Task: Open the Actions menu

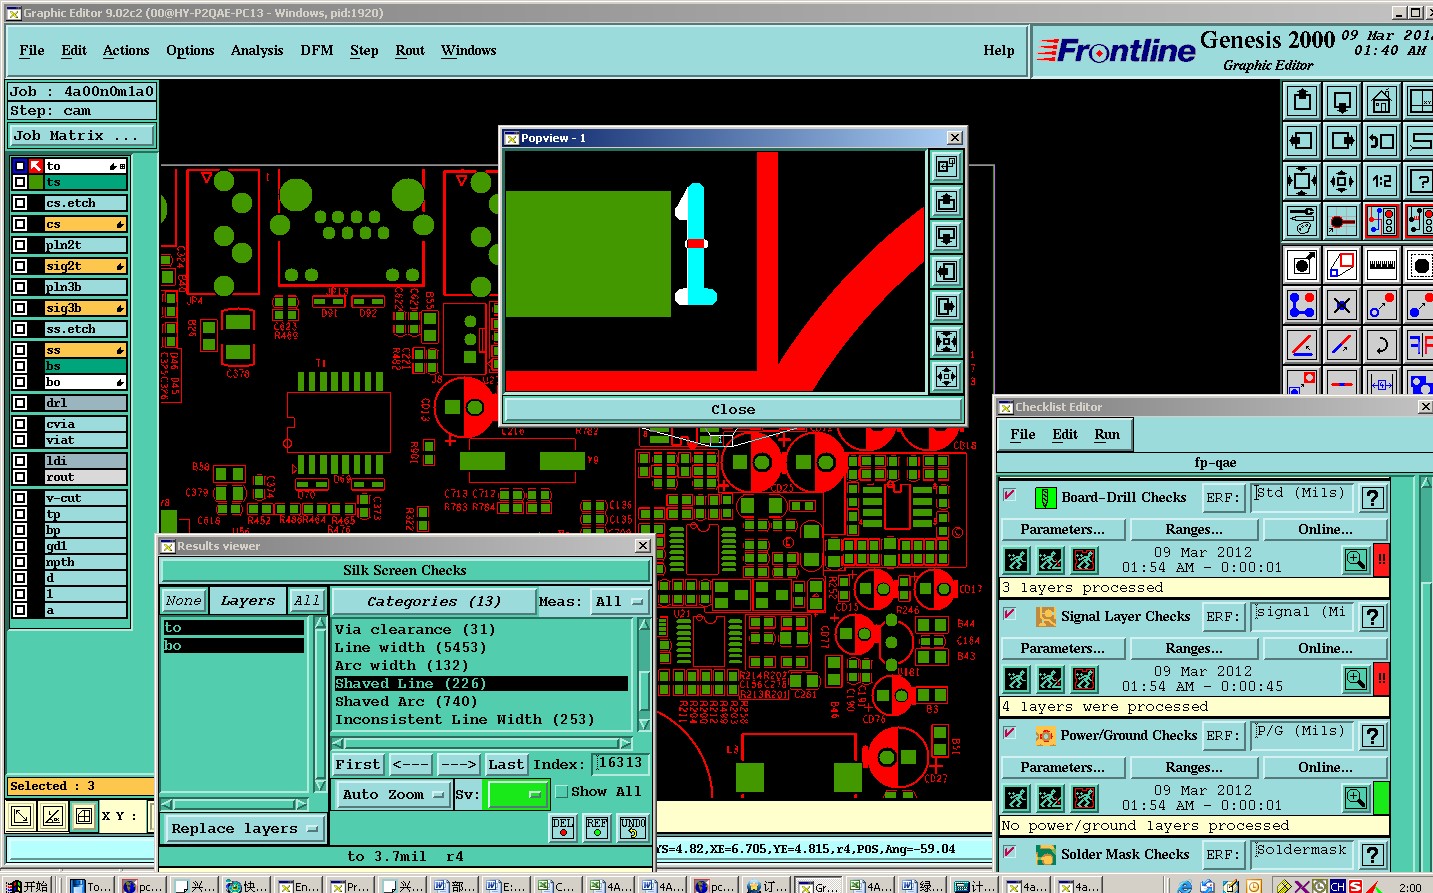Action: 126,50
